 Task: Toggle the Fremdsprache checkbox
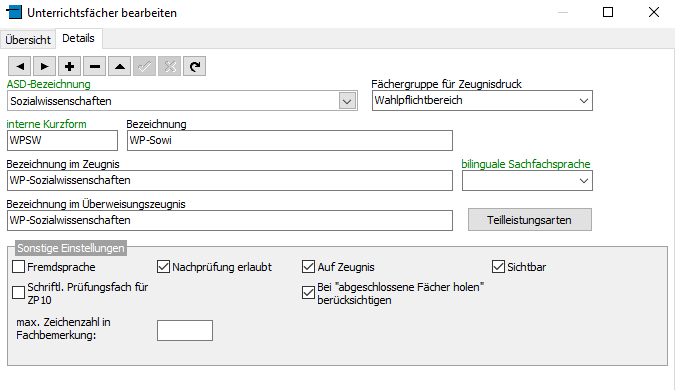tap(19, 267)
